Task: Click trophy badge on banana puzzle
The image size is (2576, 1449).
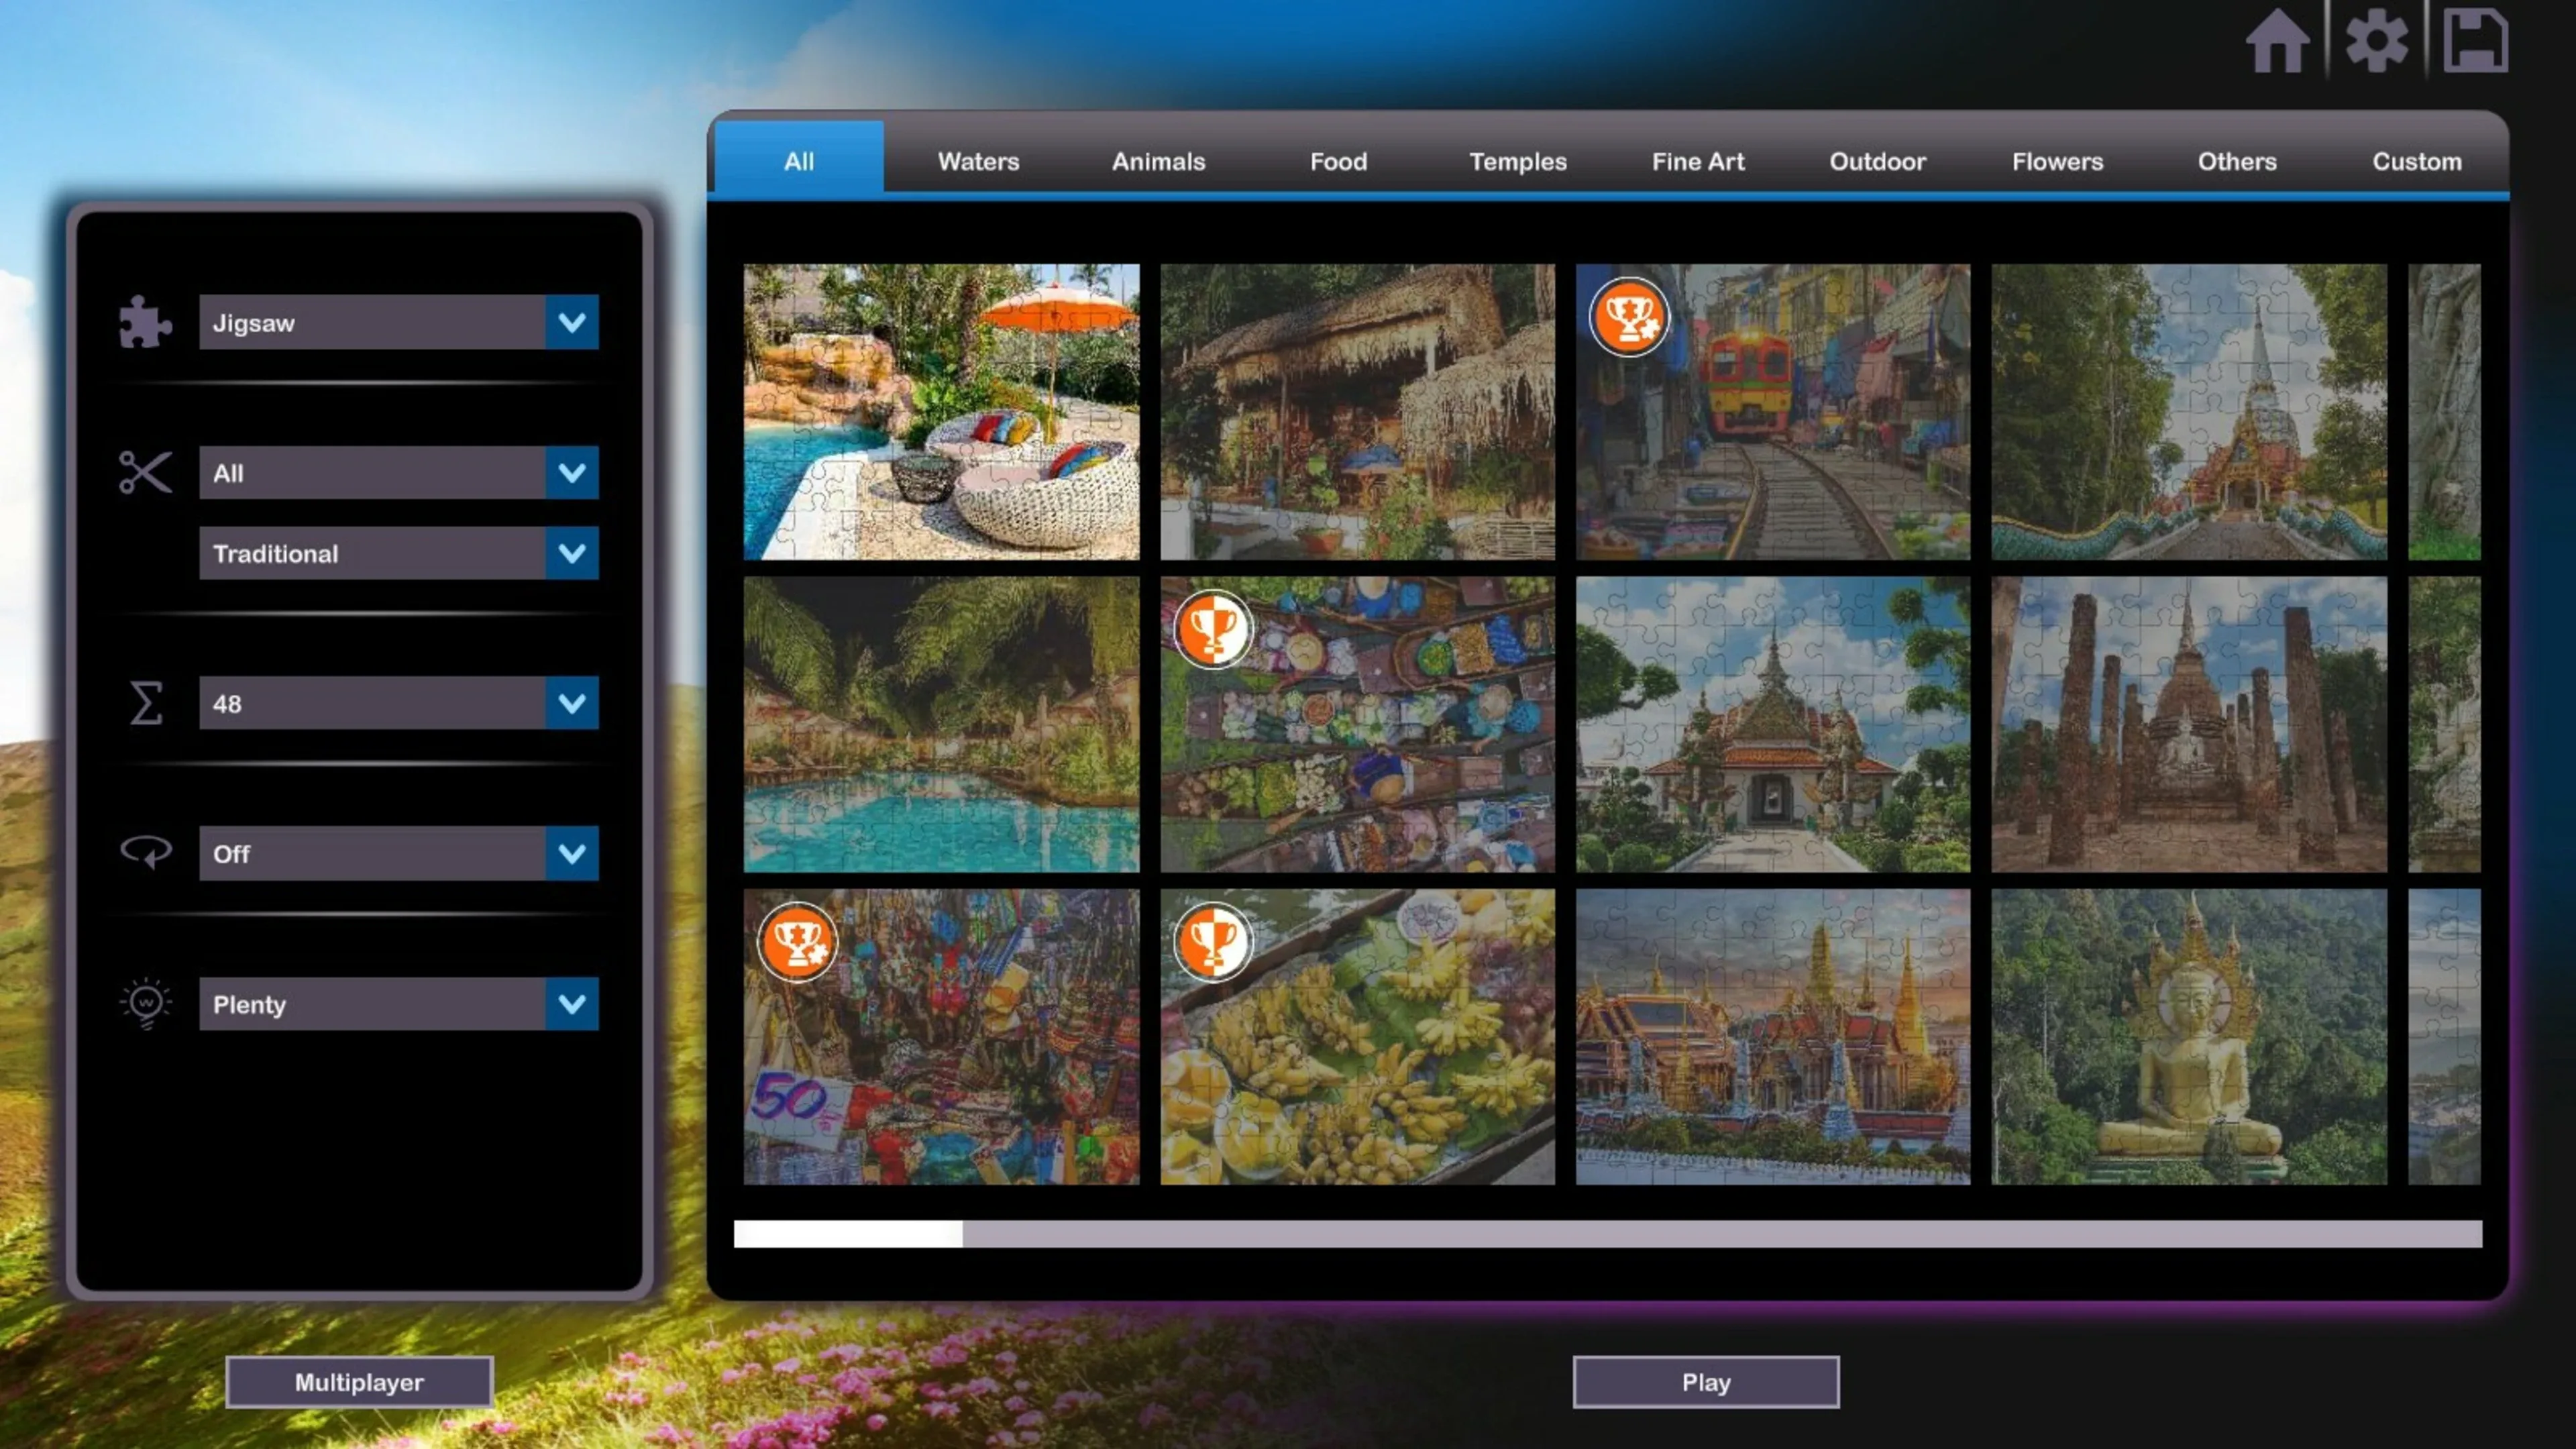Action: click(1212, 942)
